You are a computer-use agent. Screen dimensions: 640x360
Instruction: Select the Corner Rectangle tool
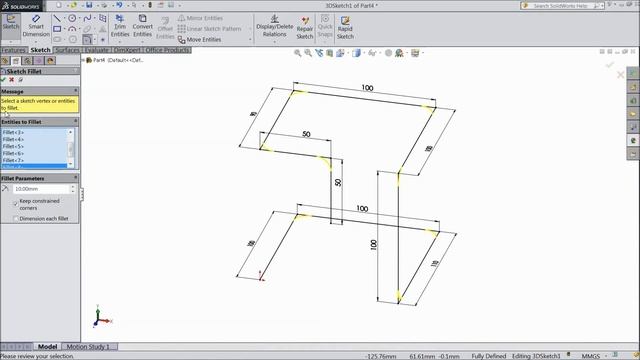57,29
